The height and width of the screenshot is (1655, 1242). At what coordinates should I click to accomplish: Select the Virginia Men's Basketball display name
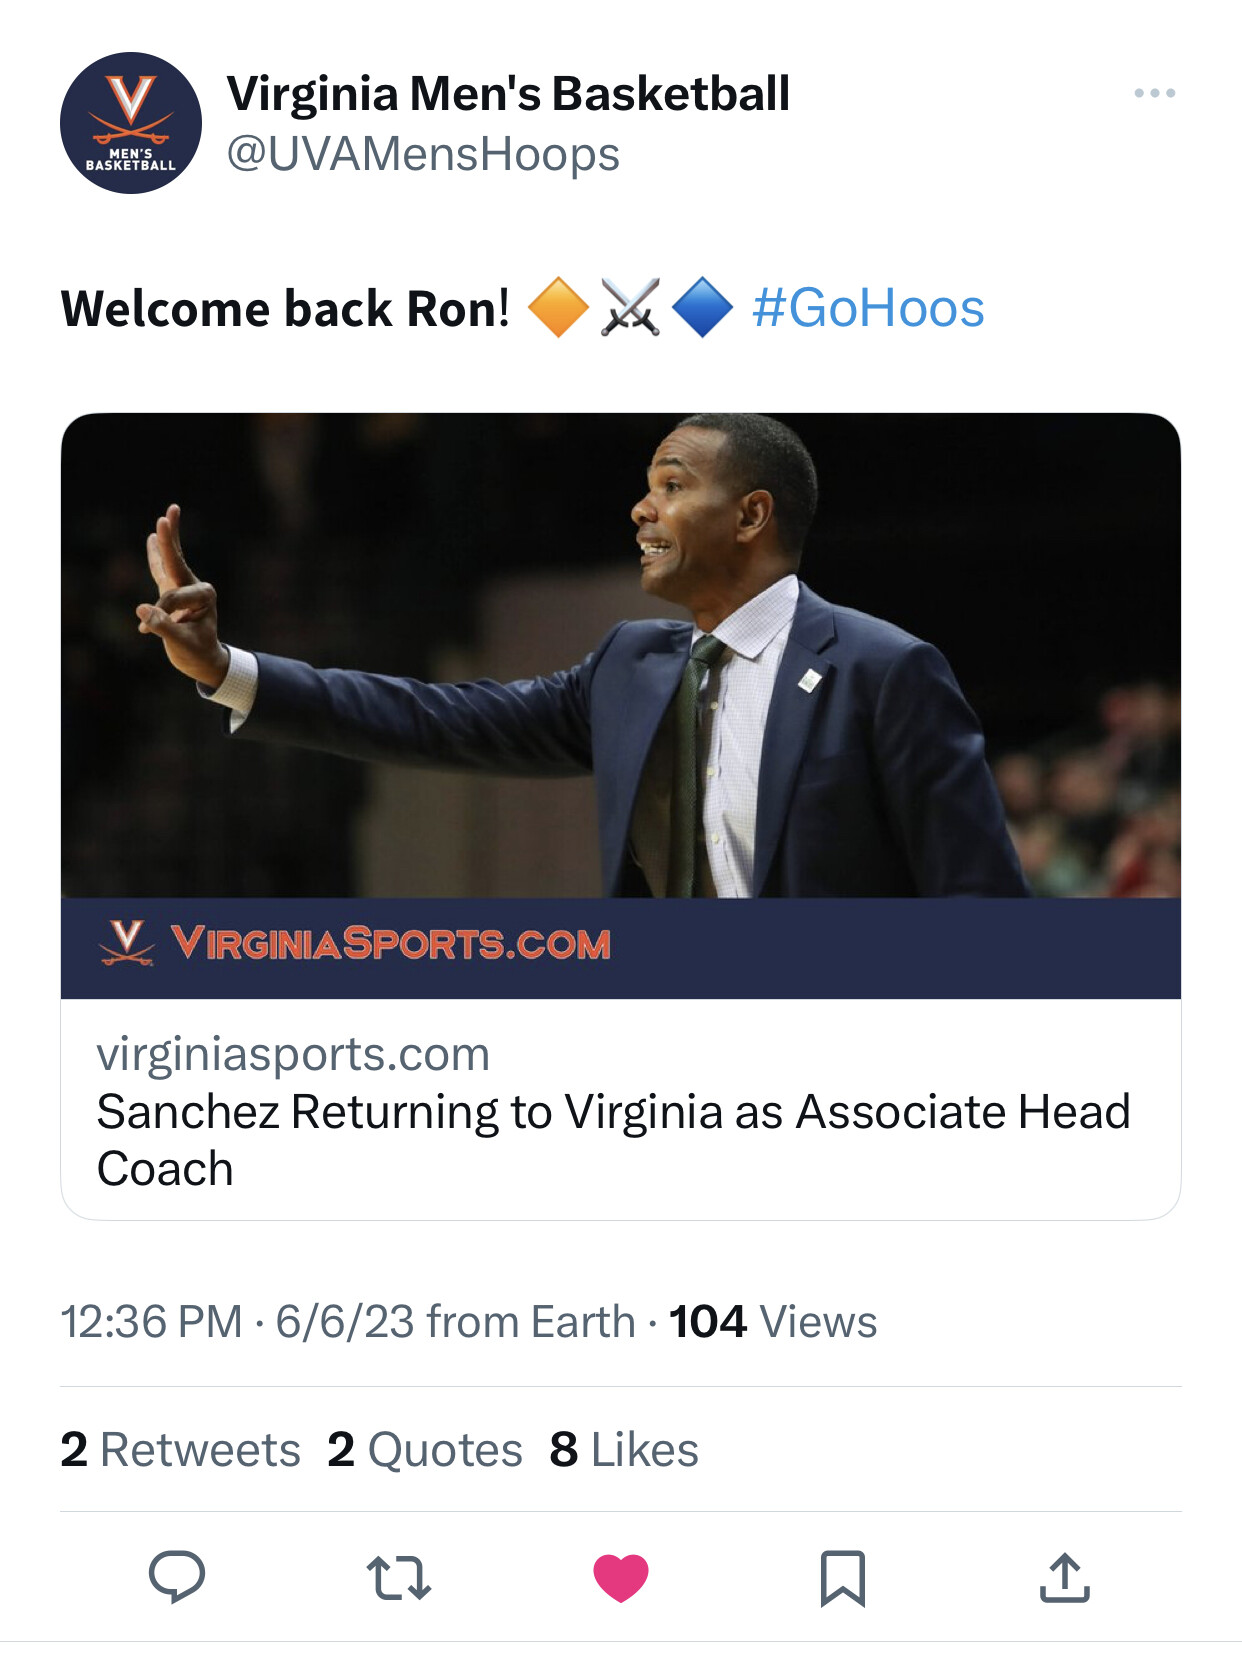pyautogui.click(x=508, y=94)
